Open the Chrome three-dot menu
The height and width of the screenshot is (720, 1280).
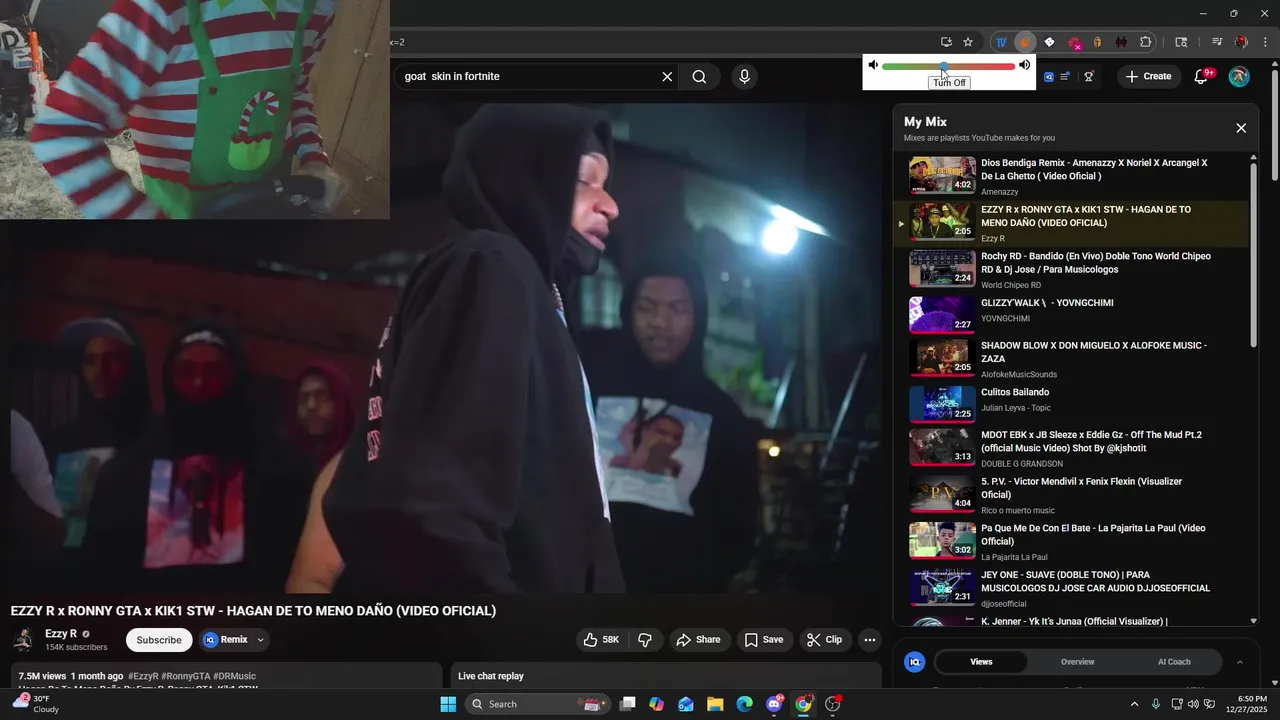pos(1266,42)
